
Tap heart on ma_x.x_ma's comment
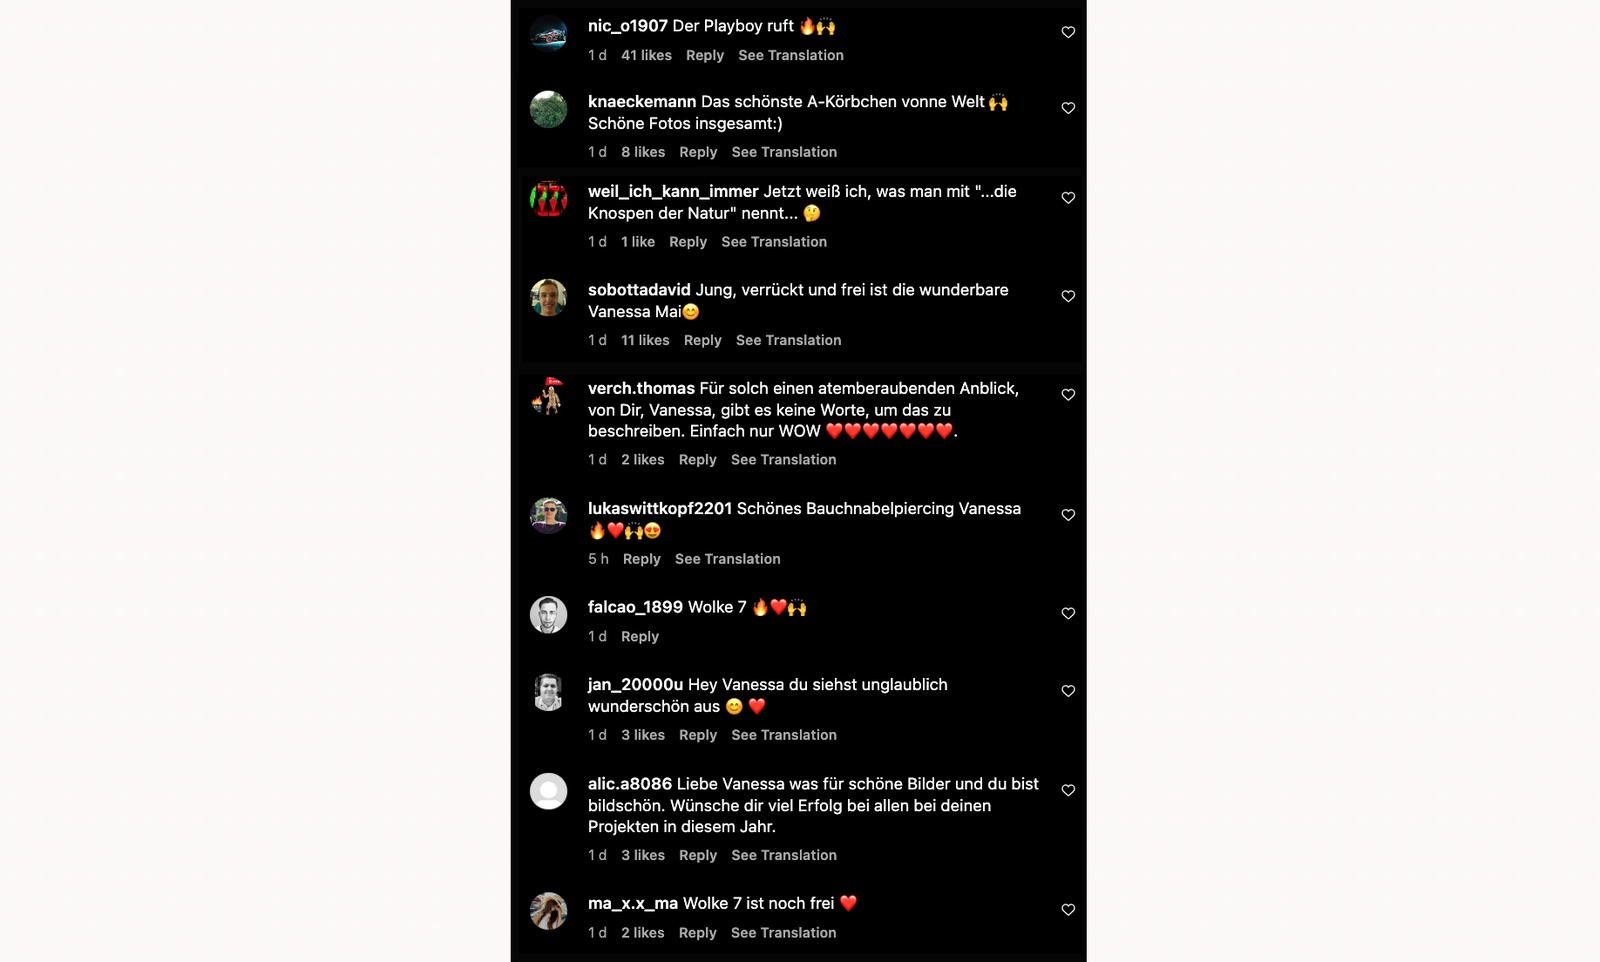pos(1068,910)
